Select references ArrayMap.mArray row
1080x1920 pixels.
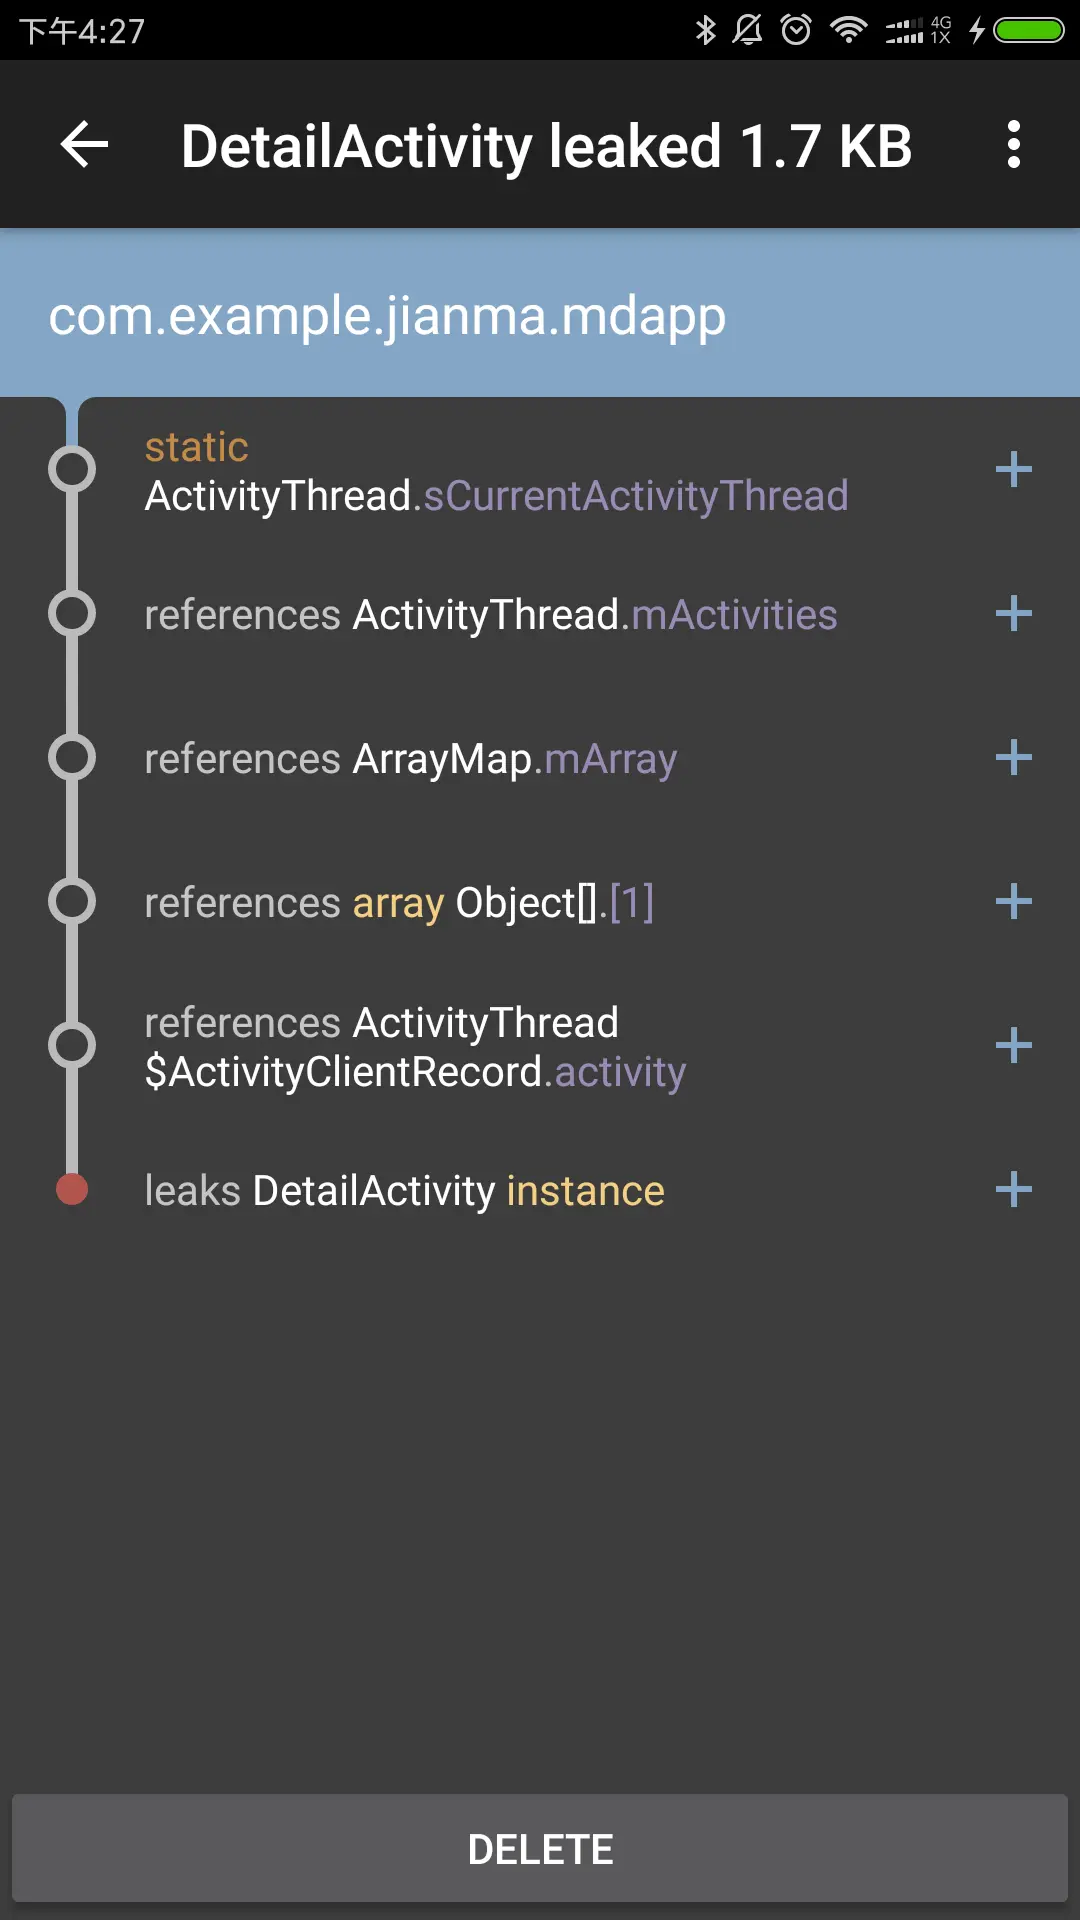[x=540, y=758]
